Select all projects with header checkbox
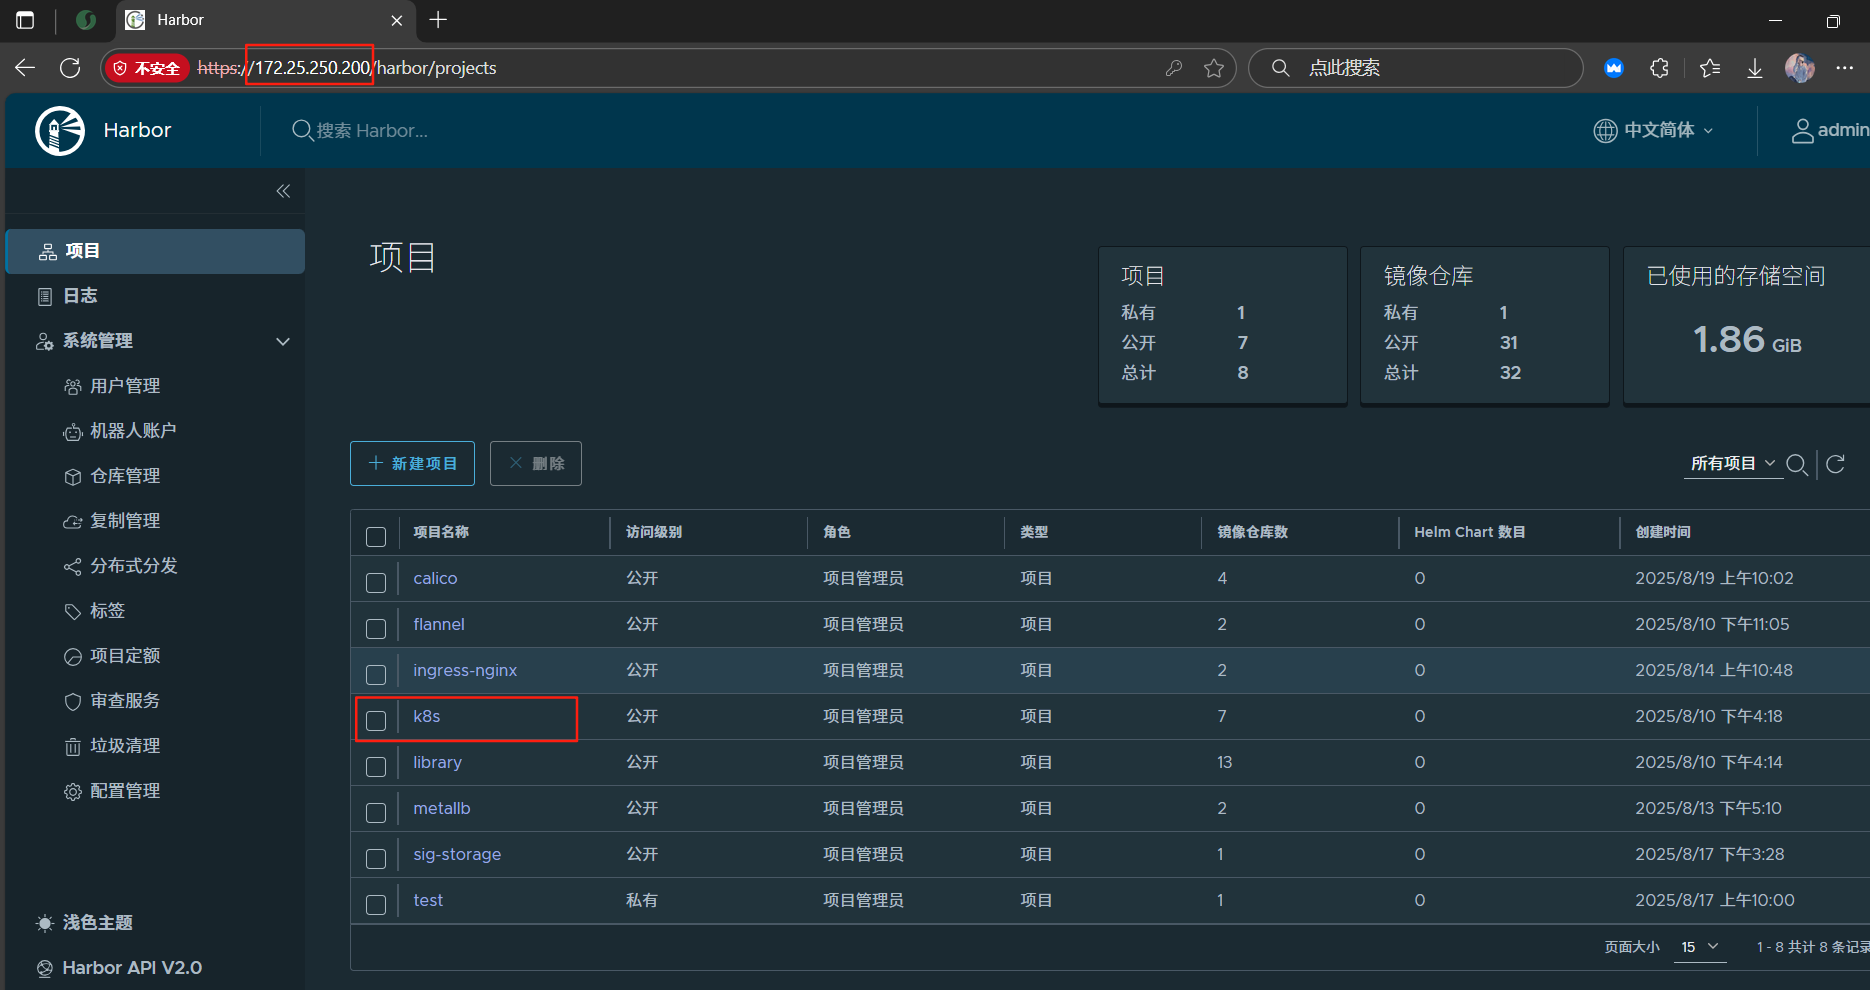Screen dimensions: 1870x990 [x=376, y=537]
